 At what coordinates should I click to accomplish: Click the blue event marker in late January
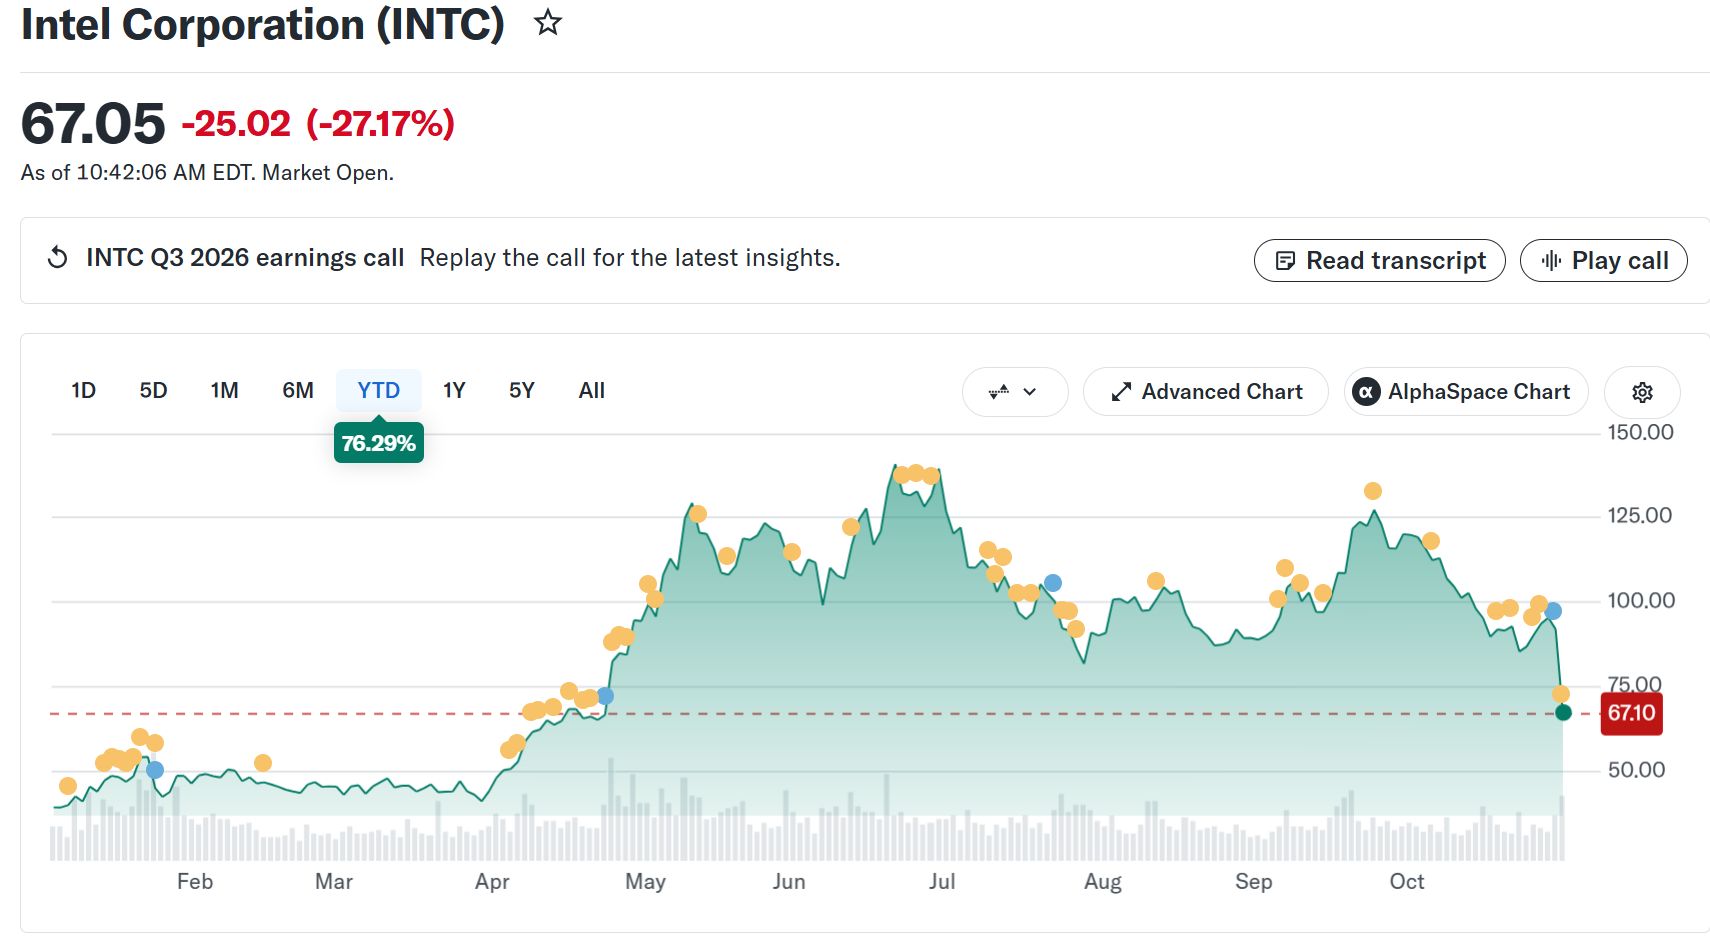pos(155,770)
